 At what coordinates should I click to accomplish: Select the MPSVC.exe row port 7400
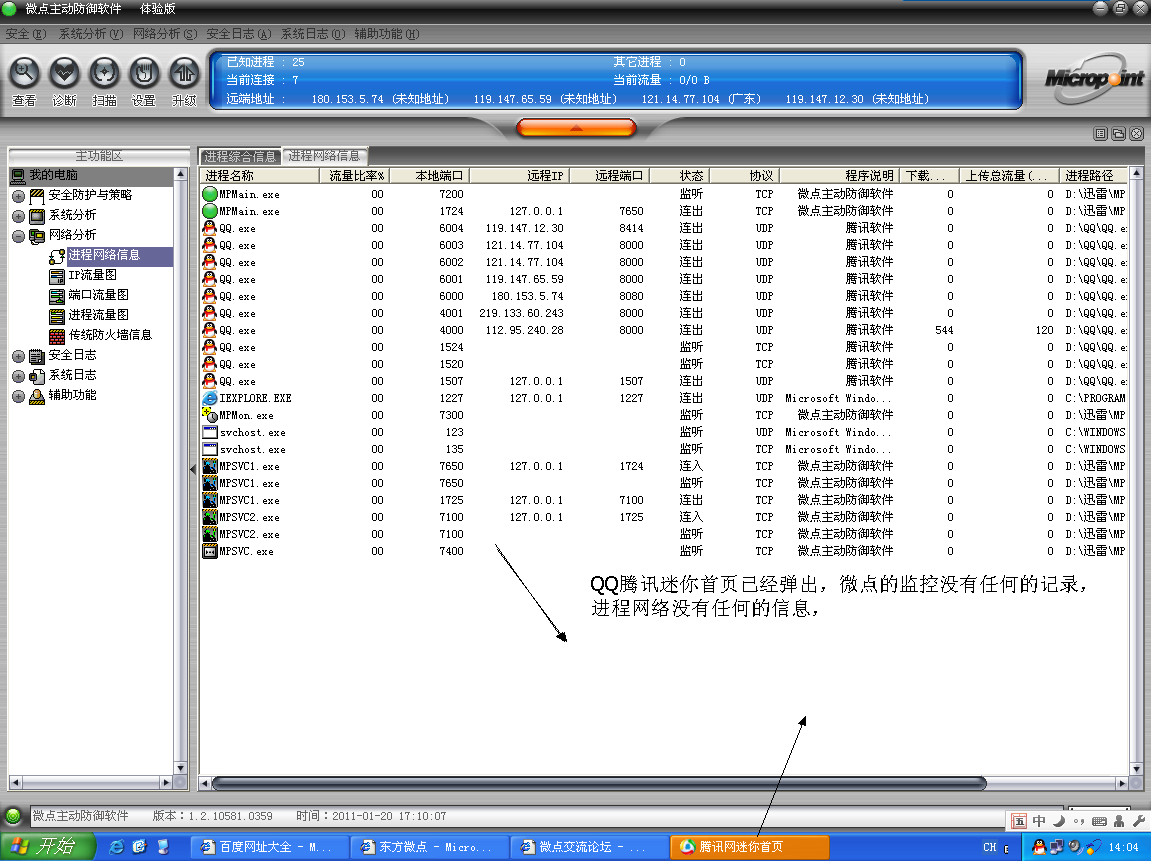[x=663, y=551]
